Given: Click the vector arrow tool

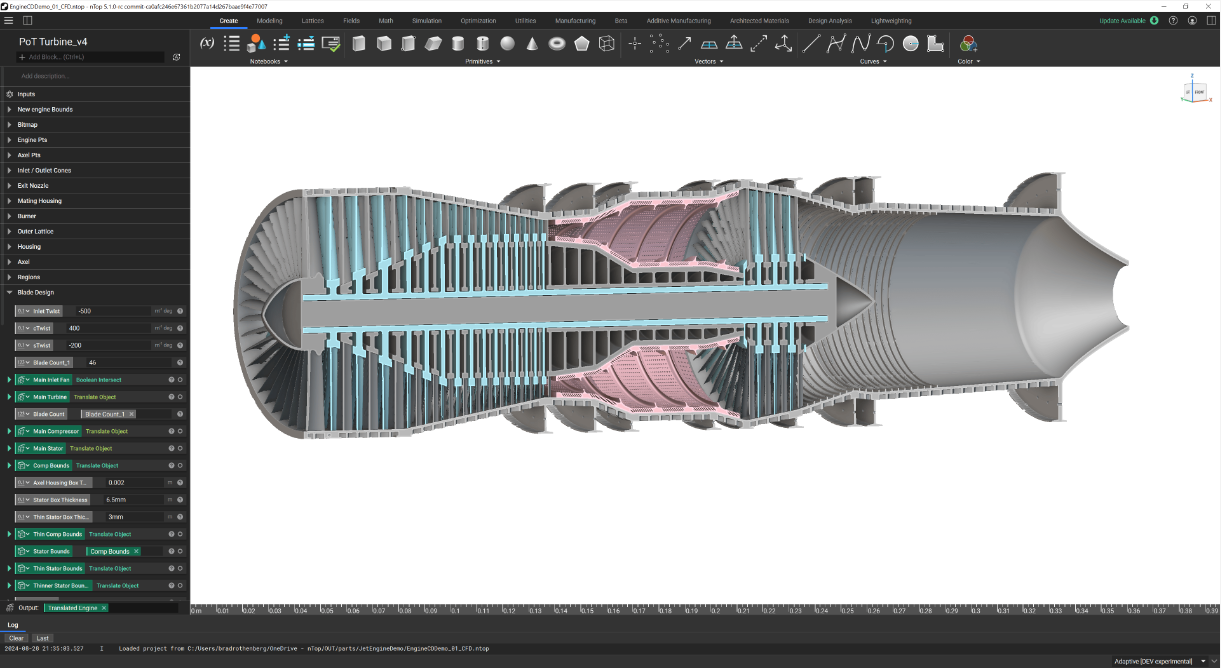Looking at the screenshot, I should click(684, 43).
